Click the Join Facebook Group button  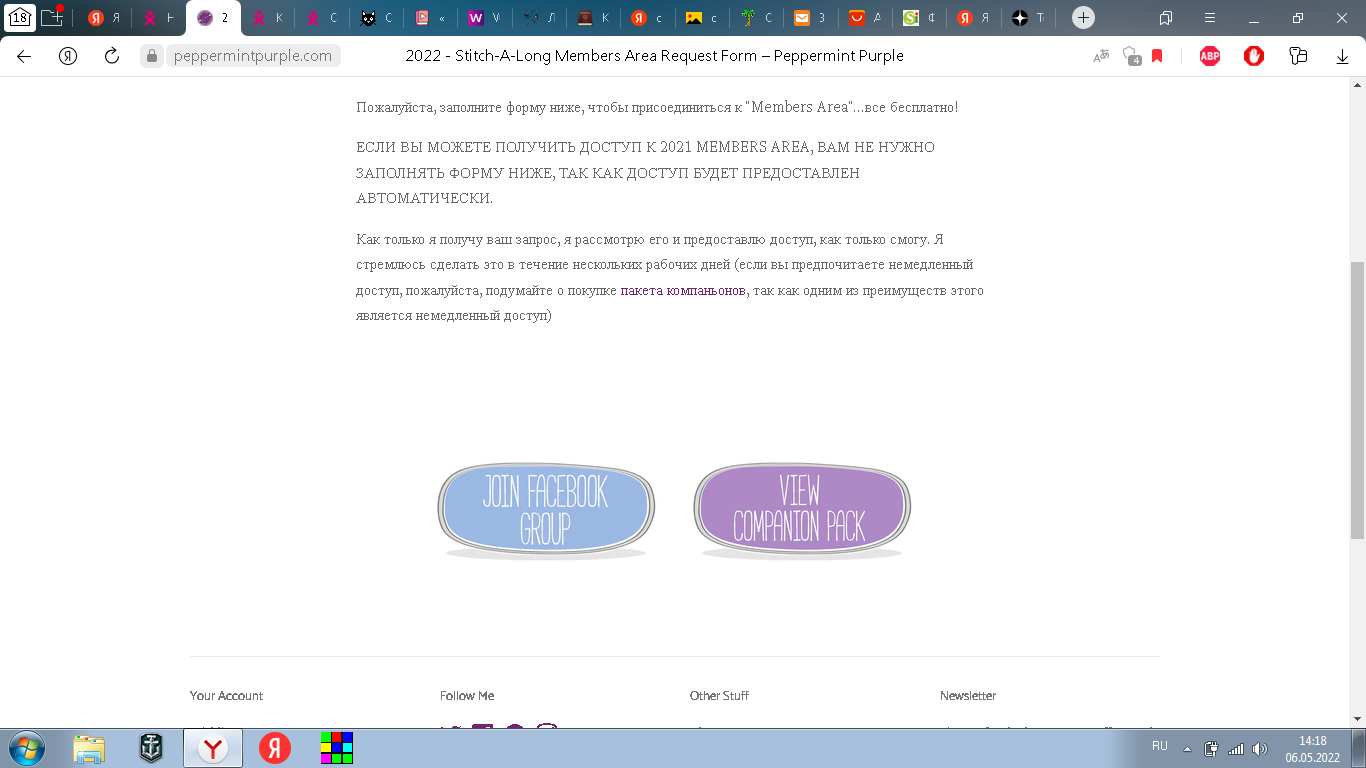pos(545,509)
